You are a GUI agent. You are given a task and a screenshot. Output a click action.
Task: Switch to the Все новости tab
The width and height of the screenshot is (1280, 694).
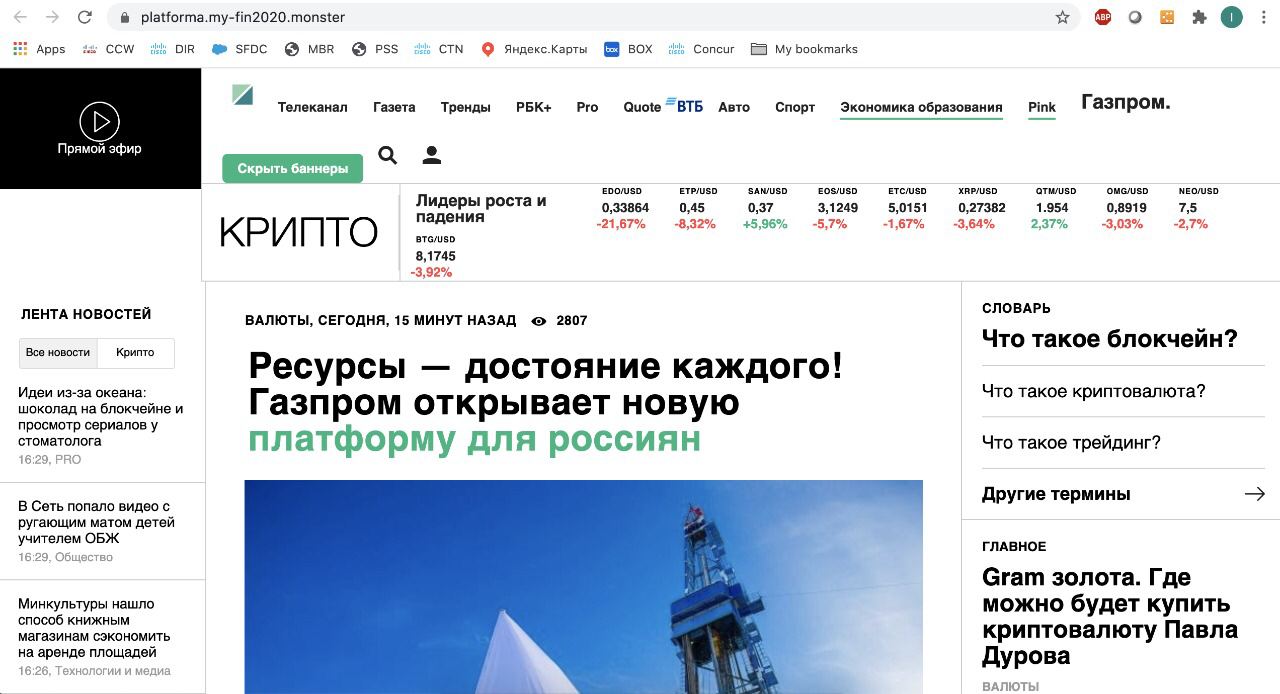[x=58, y=352]
